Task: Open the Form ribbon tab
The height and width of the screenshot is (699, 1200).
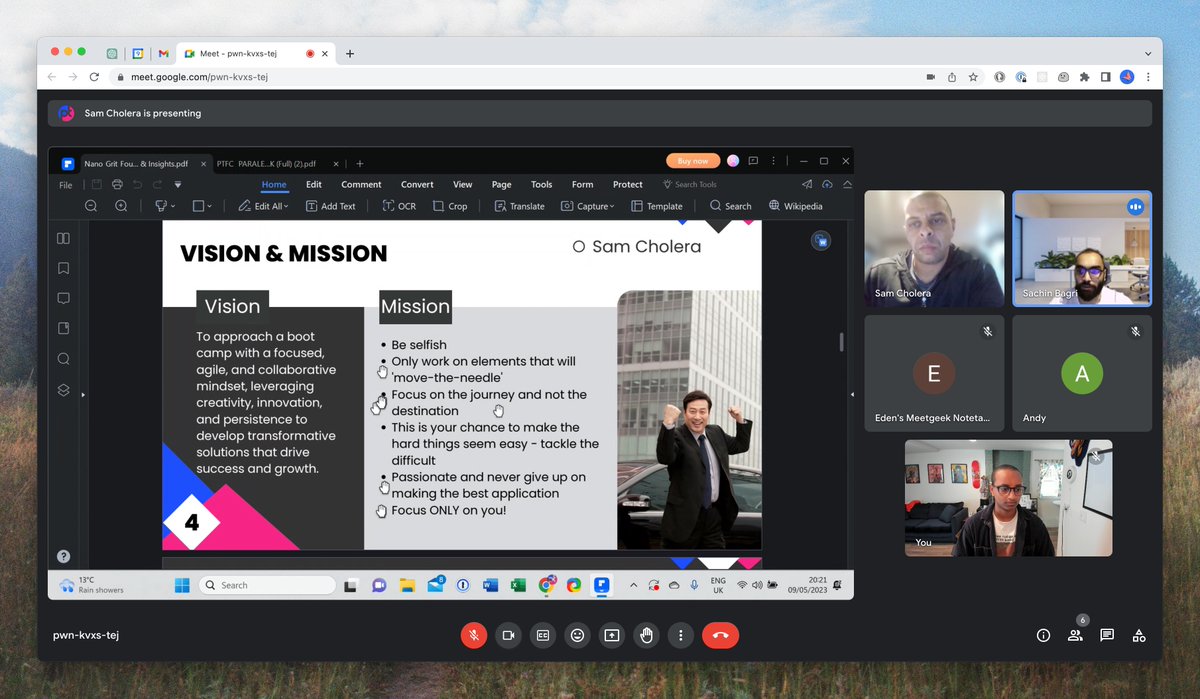Action: click(x=583, y=184)
